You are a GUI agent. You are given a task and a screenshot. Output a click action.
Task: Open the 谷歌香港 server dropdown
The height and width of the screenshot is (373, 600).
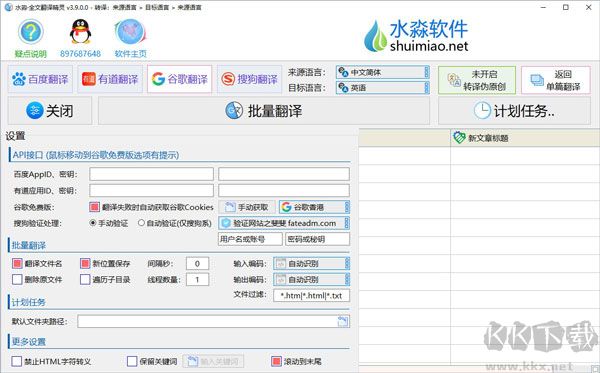314,207
